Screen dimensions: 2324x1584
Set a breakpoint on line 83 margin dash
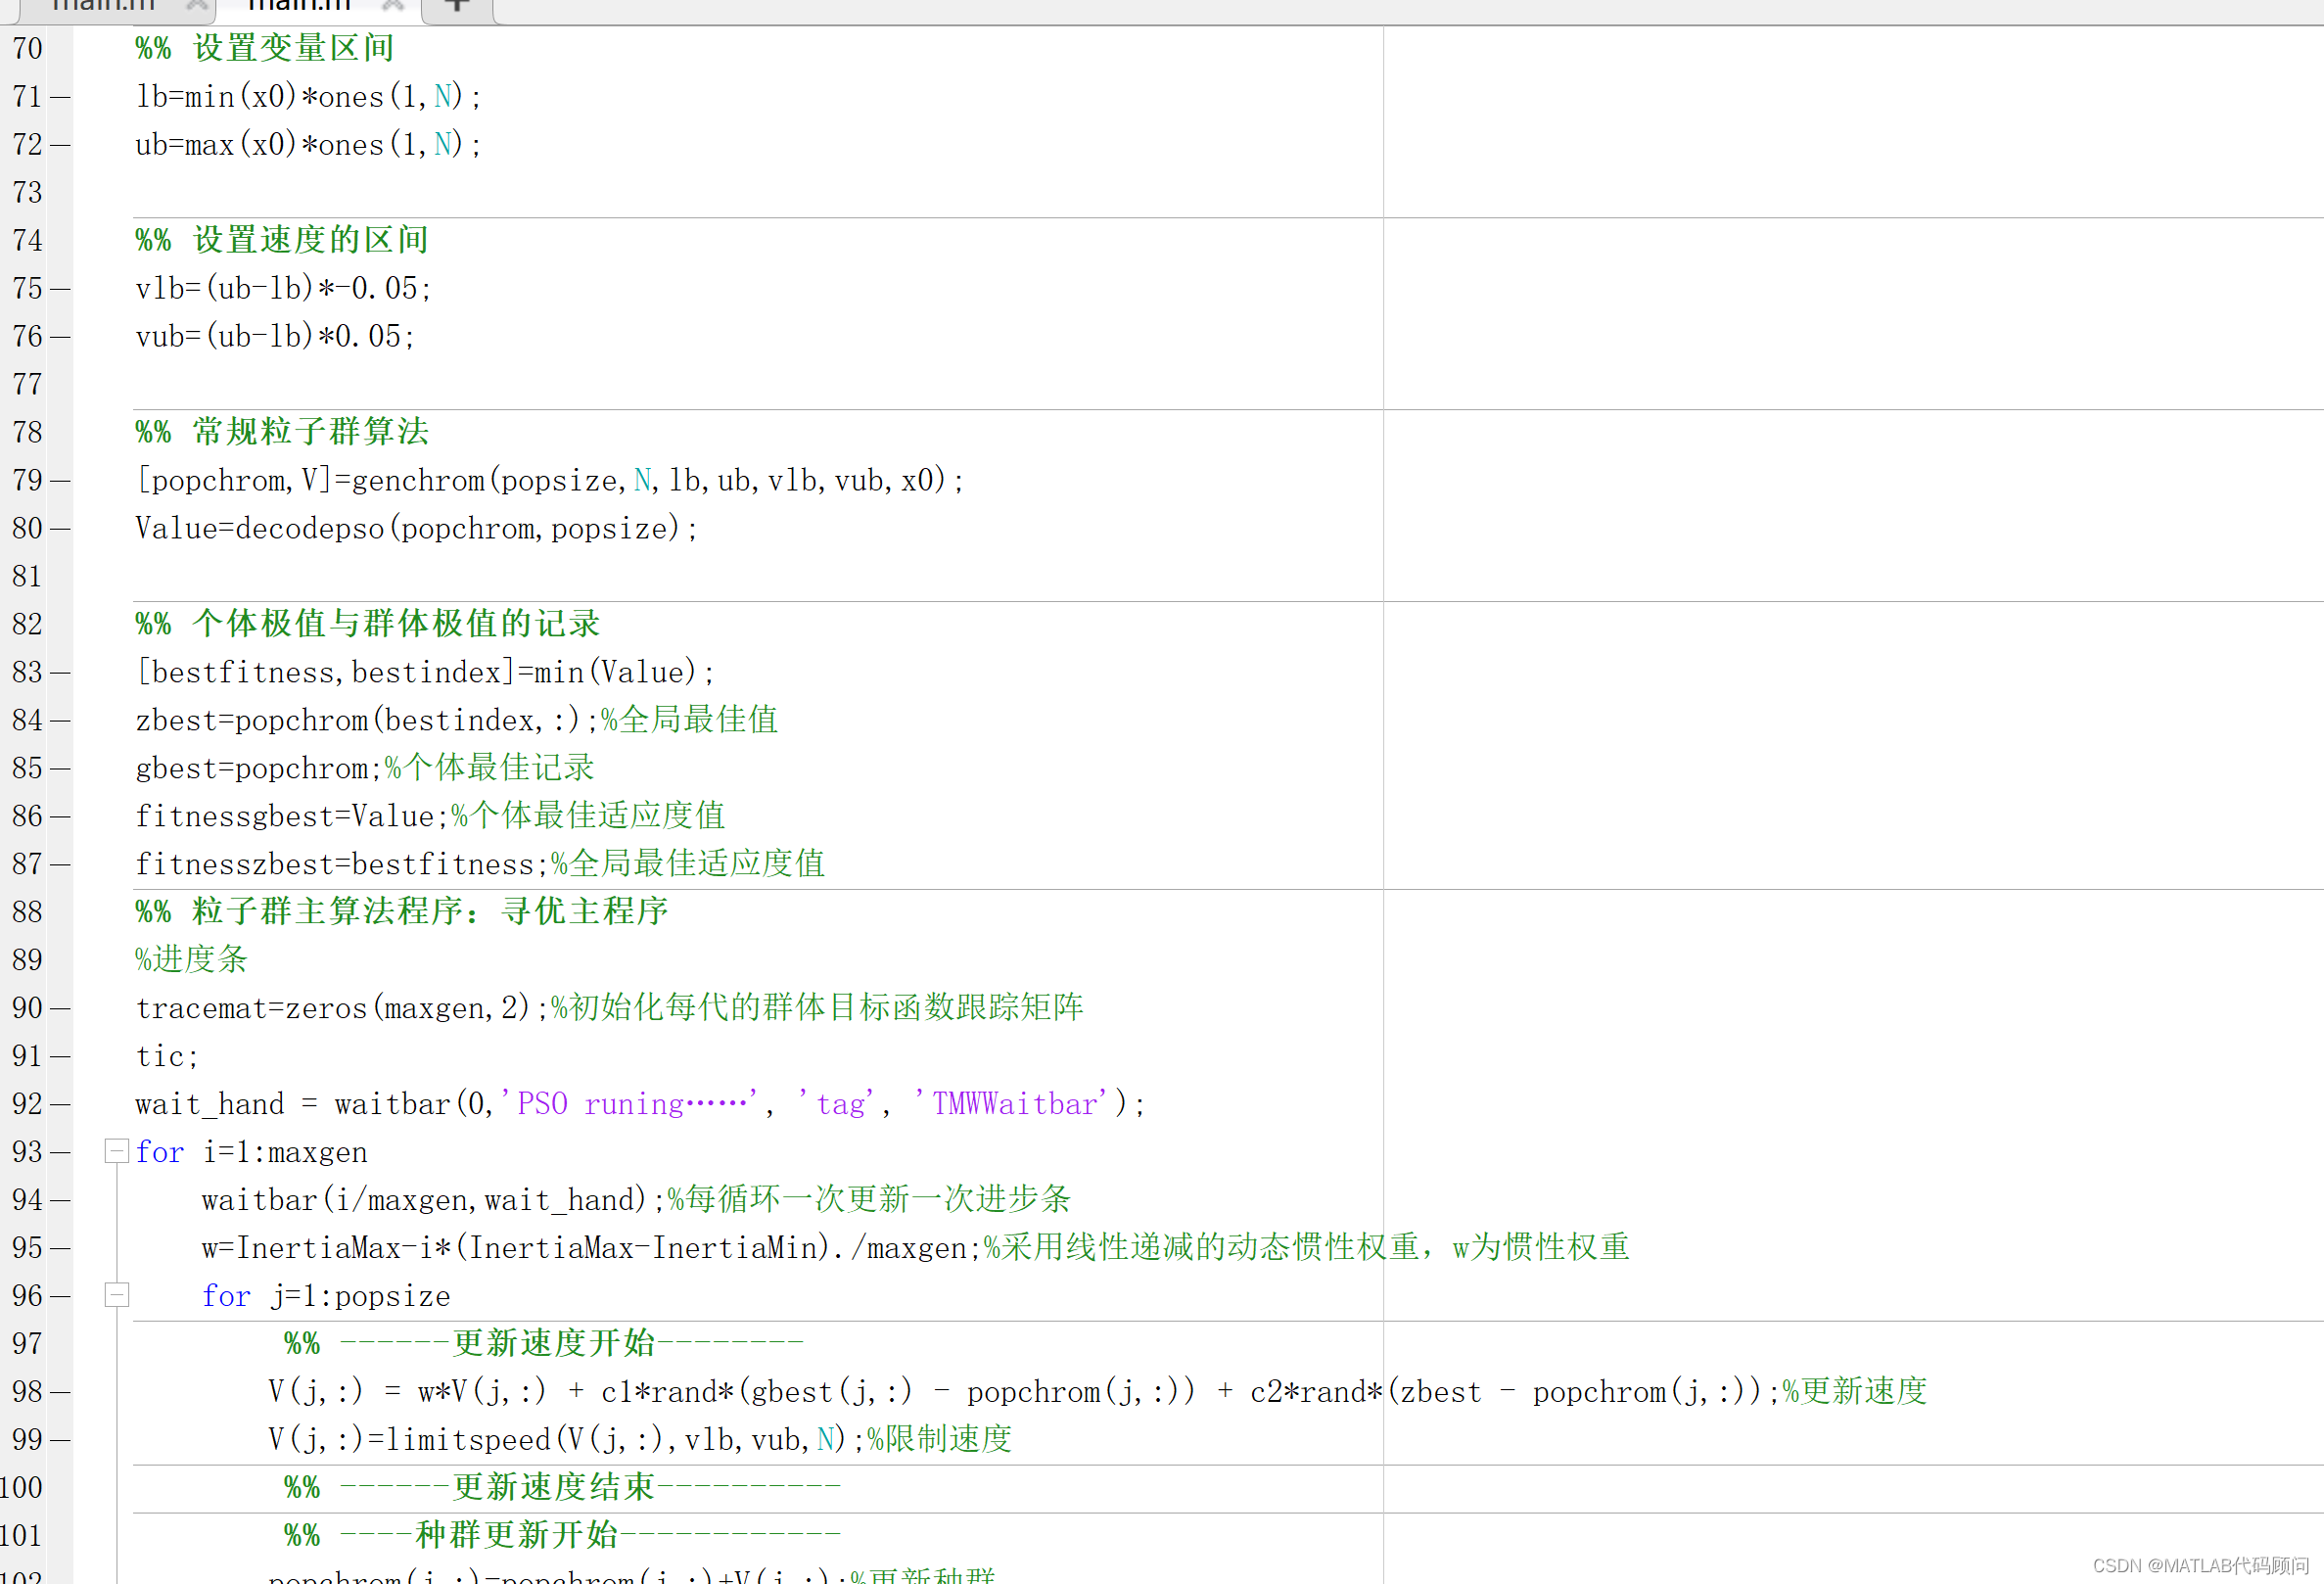(62, 671)
